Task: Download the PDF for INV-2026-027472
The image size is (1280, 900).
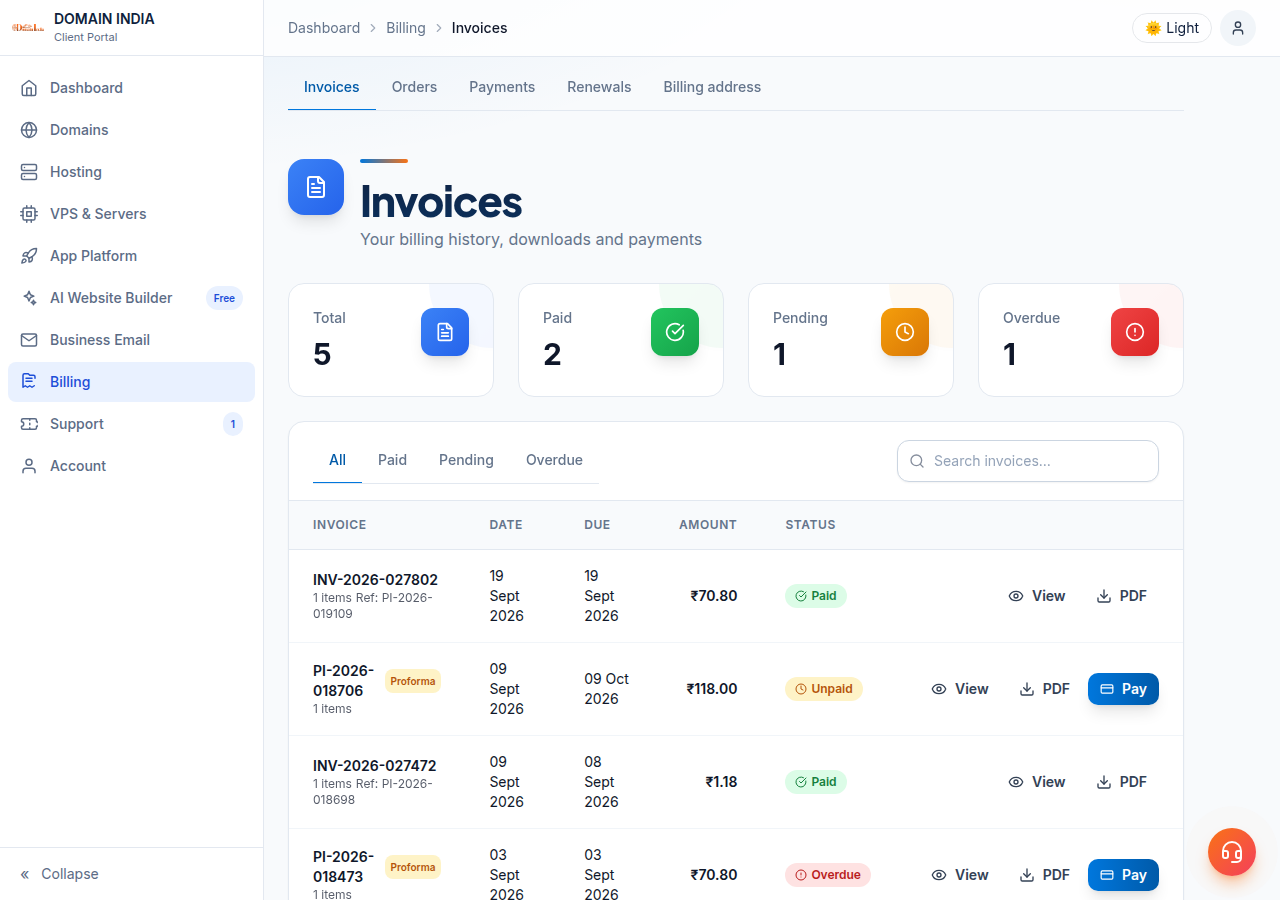Action: pyautogui.click(x=1121, y=782)
